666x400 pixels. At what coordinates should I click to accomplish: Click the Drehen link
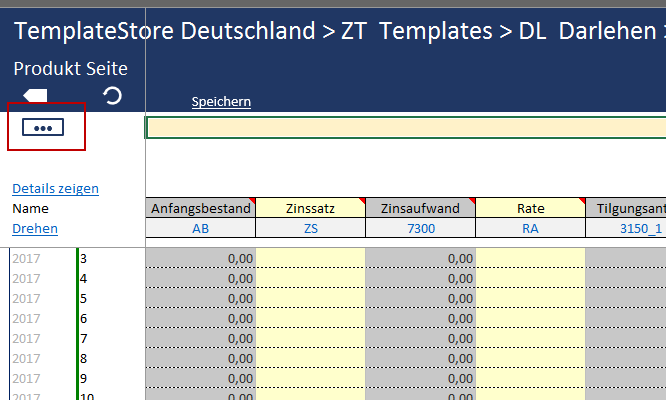(x=35, y=228)
